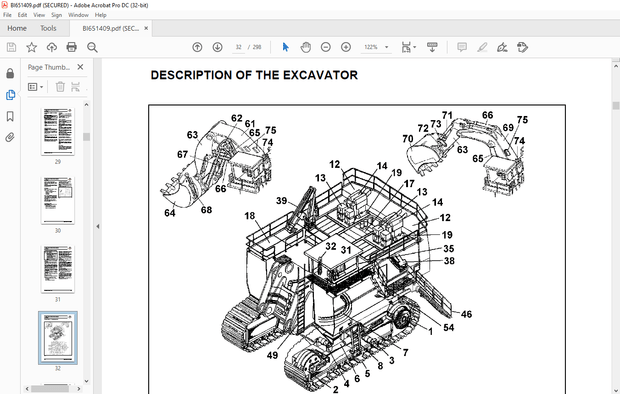Click the part label 49 in diagram

[x=272, y=355]
